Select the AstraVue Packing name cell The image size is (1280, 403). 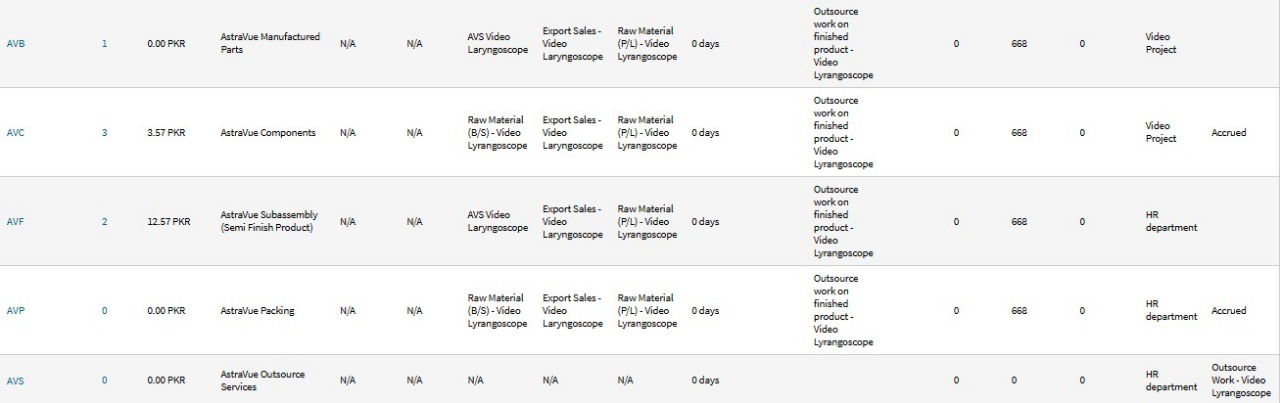[258, 311]
